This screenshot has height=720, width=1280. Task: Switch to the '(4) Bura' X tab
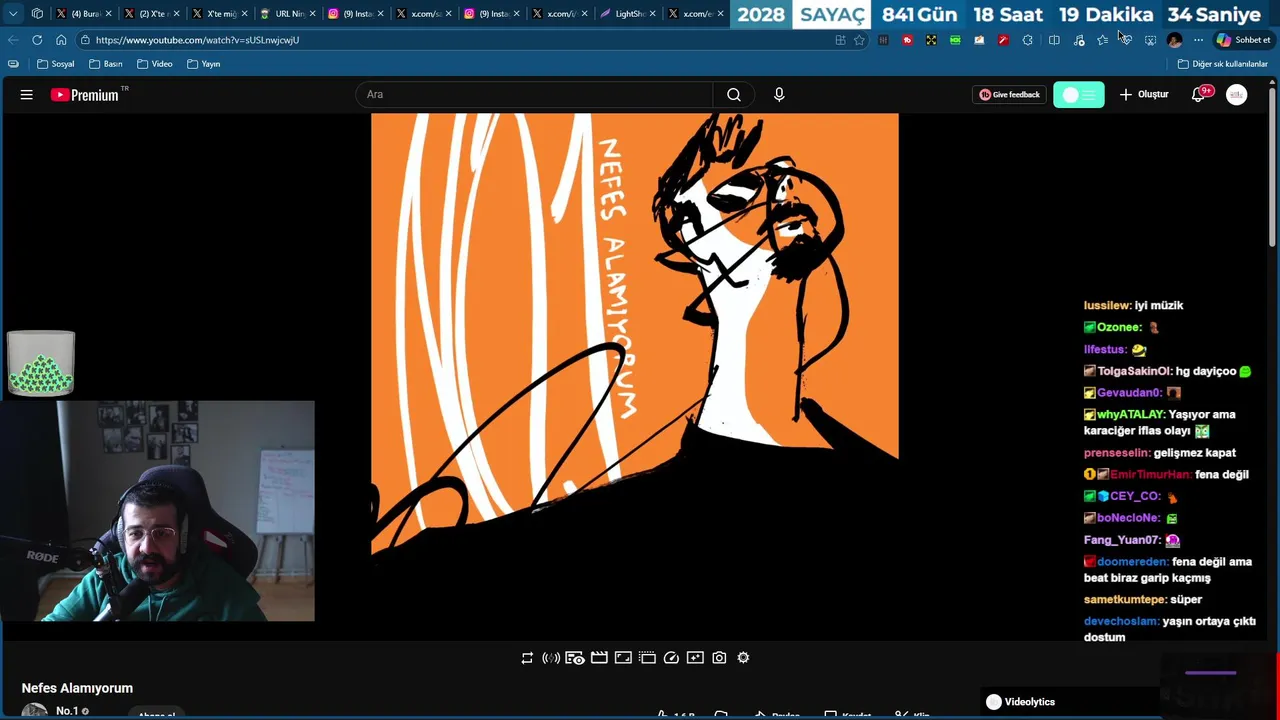82,14
